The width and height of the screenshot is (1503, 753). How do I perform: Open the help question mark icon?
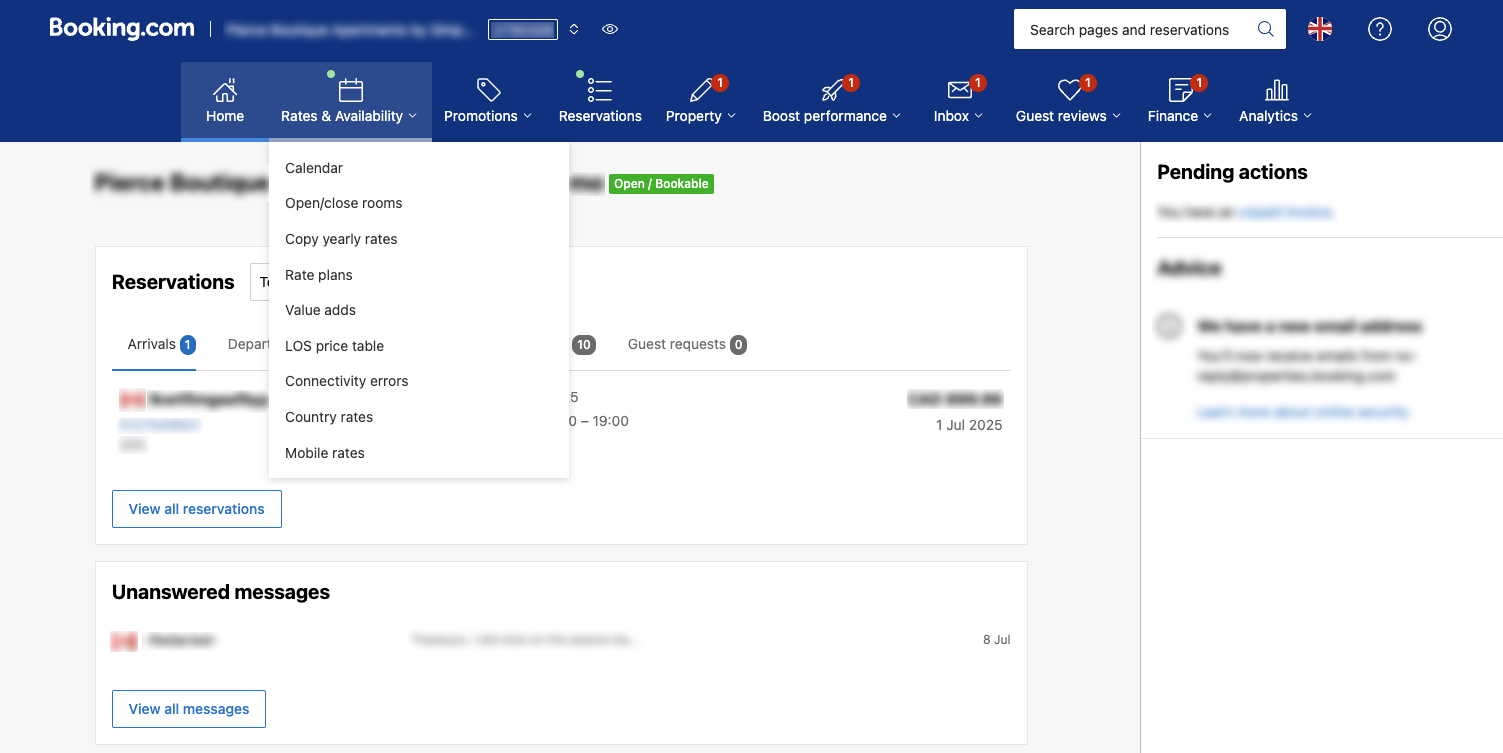(1380, 29)
